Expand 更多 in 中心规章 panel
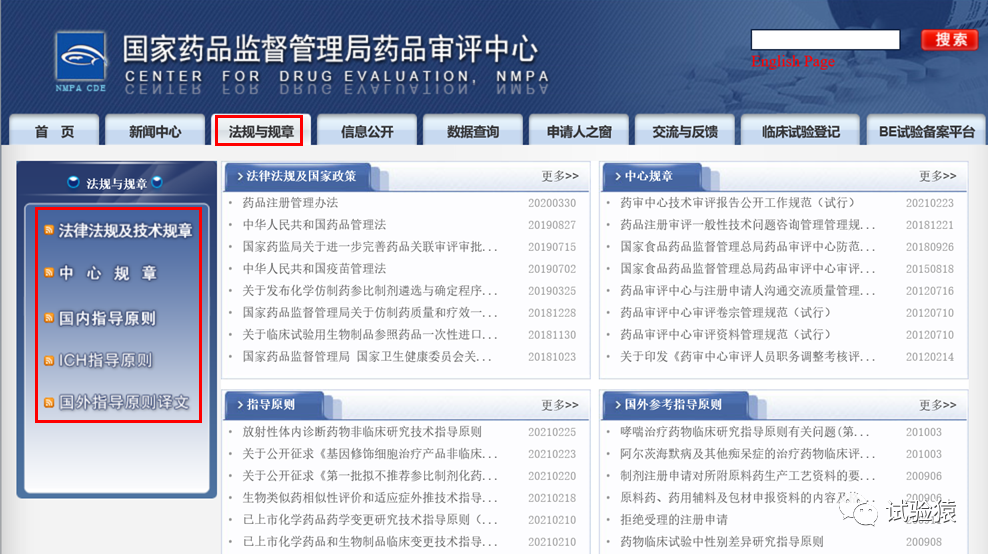Viewport: 988px width, 554px height. (x=937, y=176)
